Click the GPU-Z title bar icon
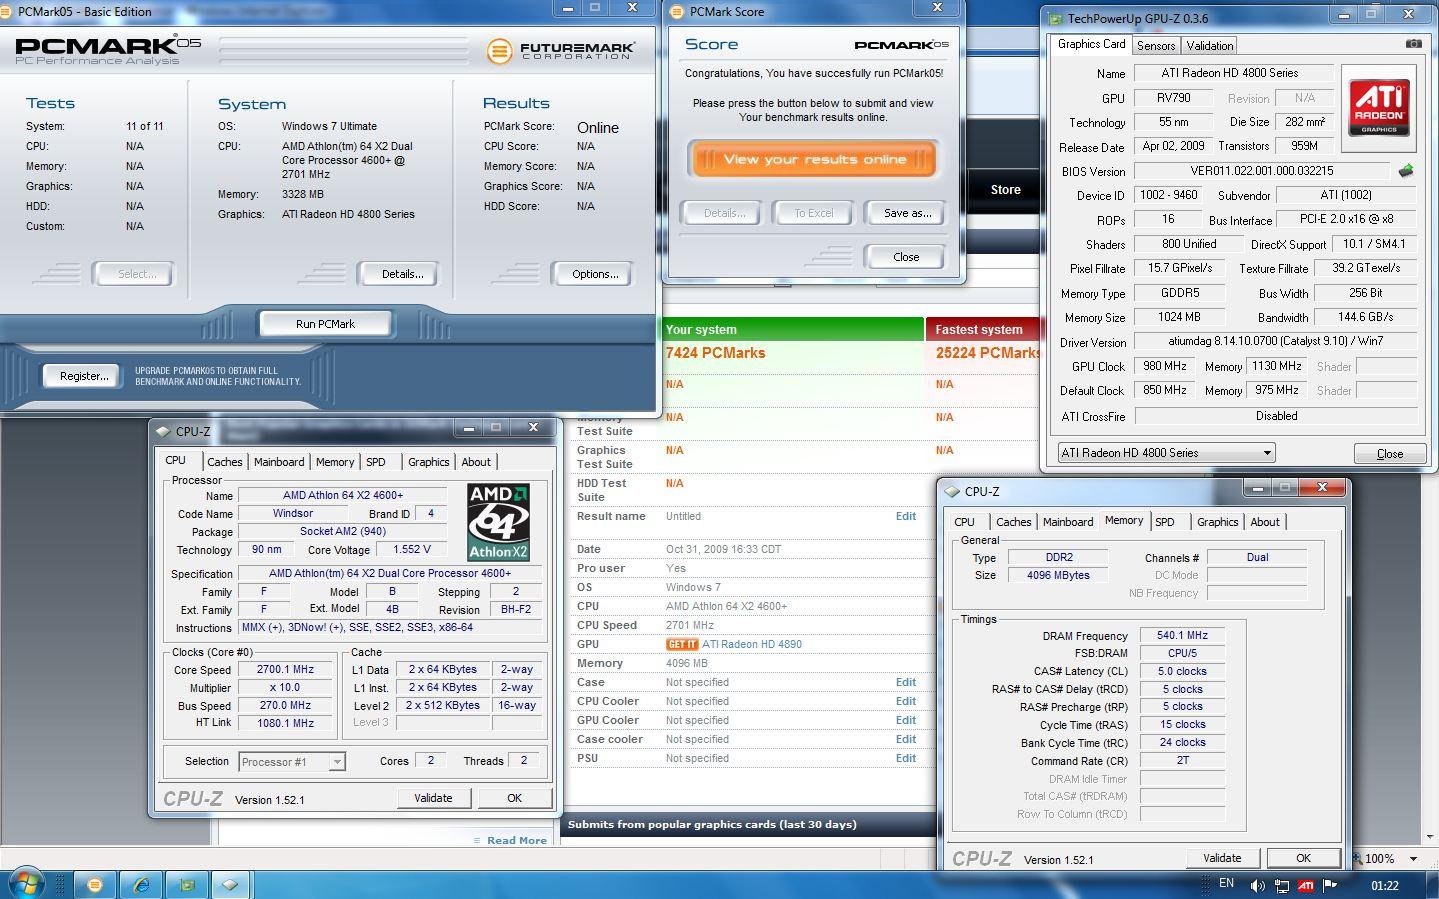 click(x=1055, y=18)
